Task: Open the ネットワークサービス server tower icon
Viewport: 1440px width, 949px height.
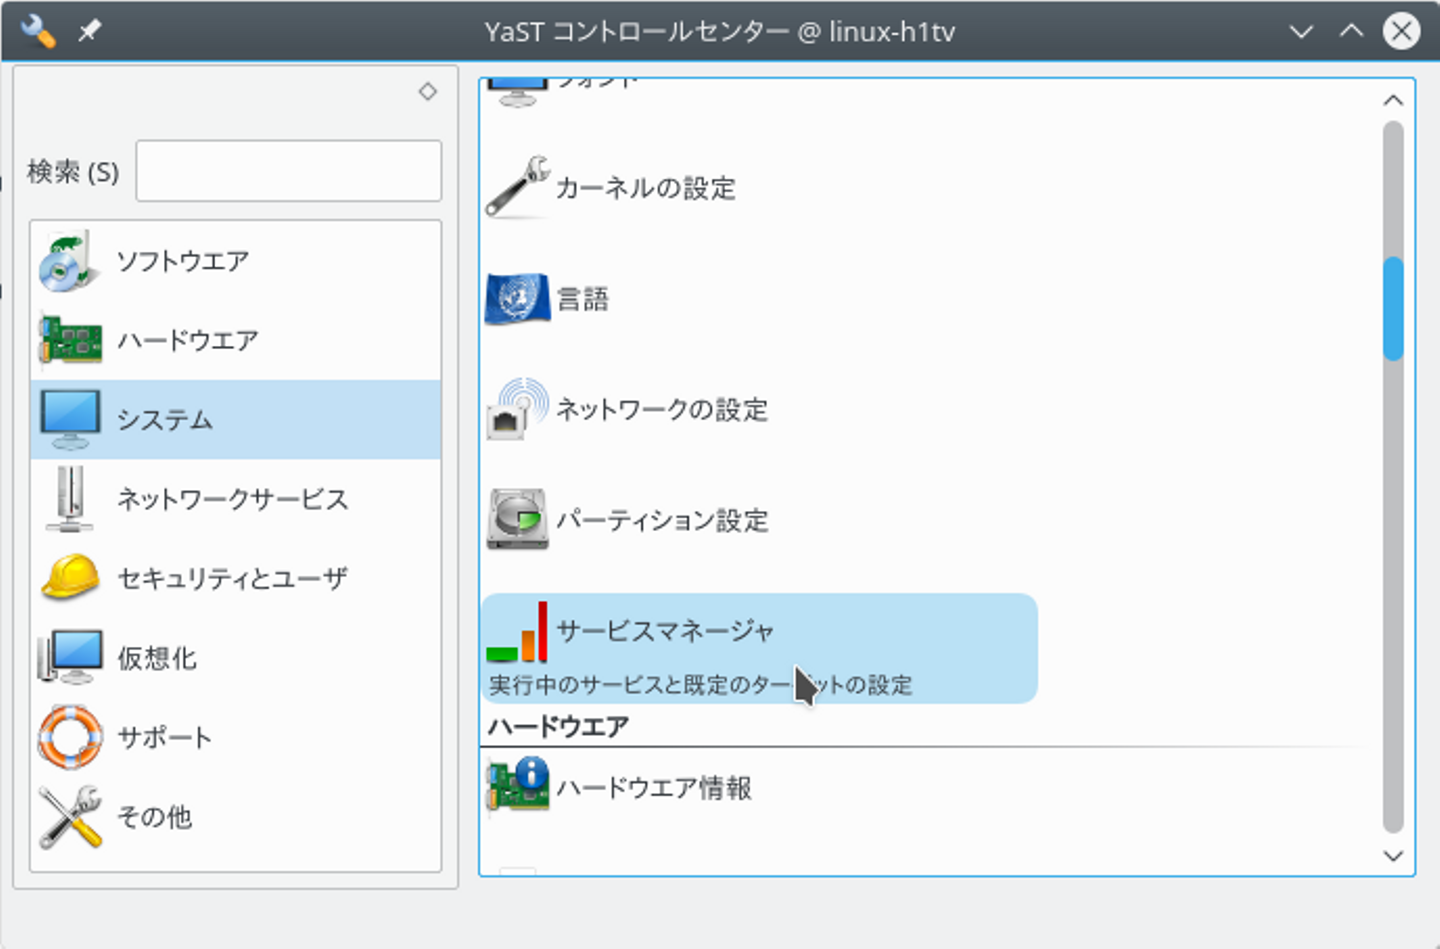Action: (x=70, y=499)
